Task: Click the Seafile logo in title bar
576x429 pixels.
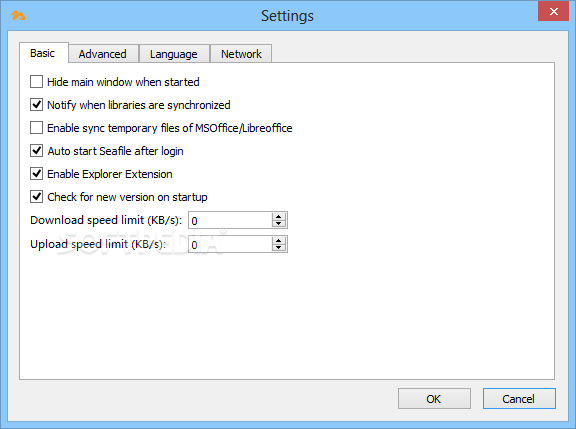Action: point(18,15)
